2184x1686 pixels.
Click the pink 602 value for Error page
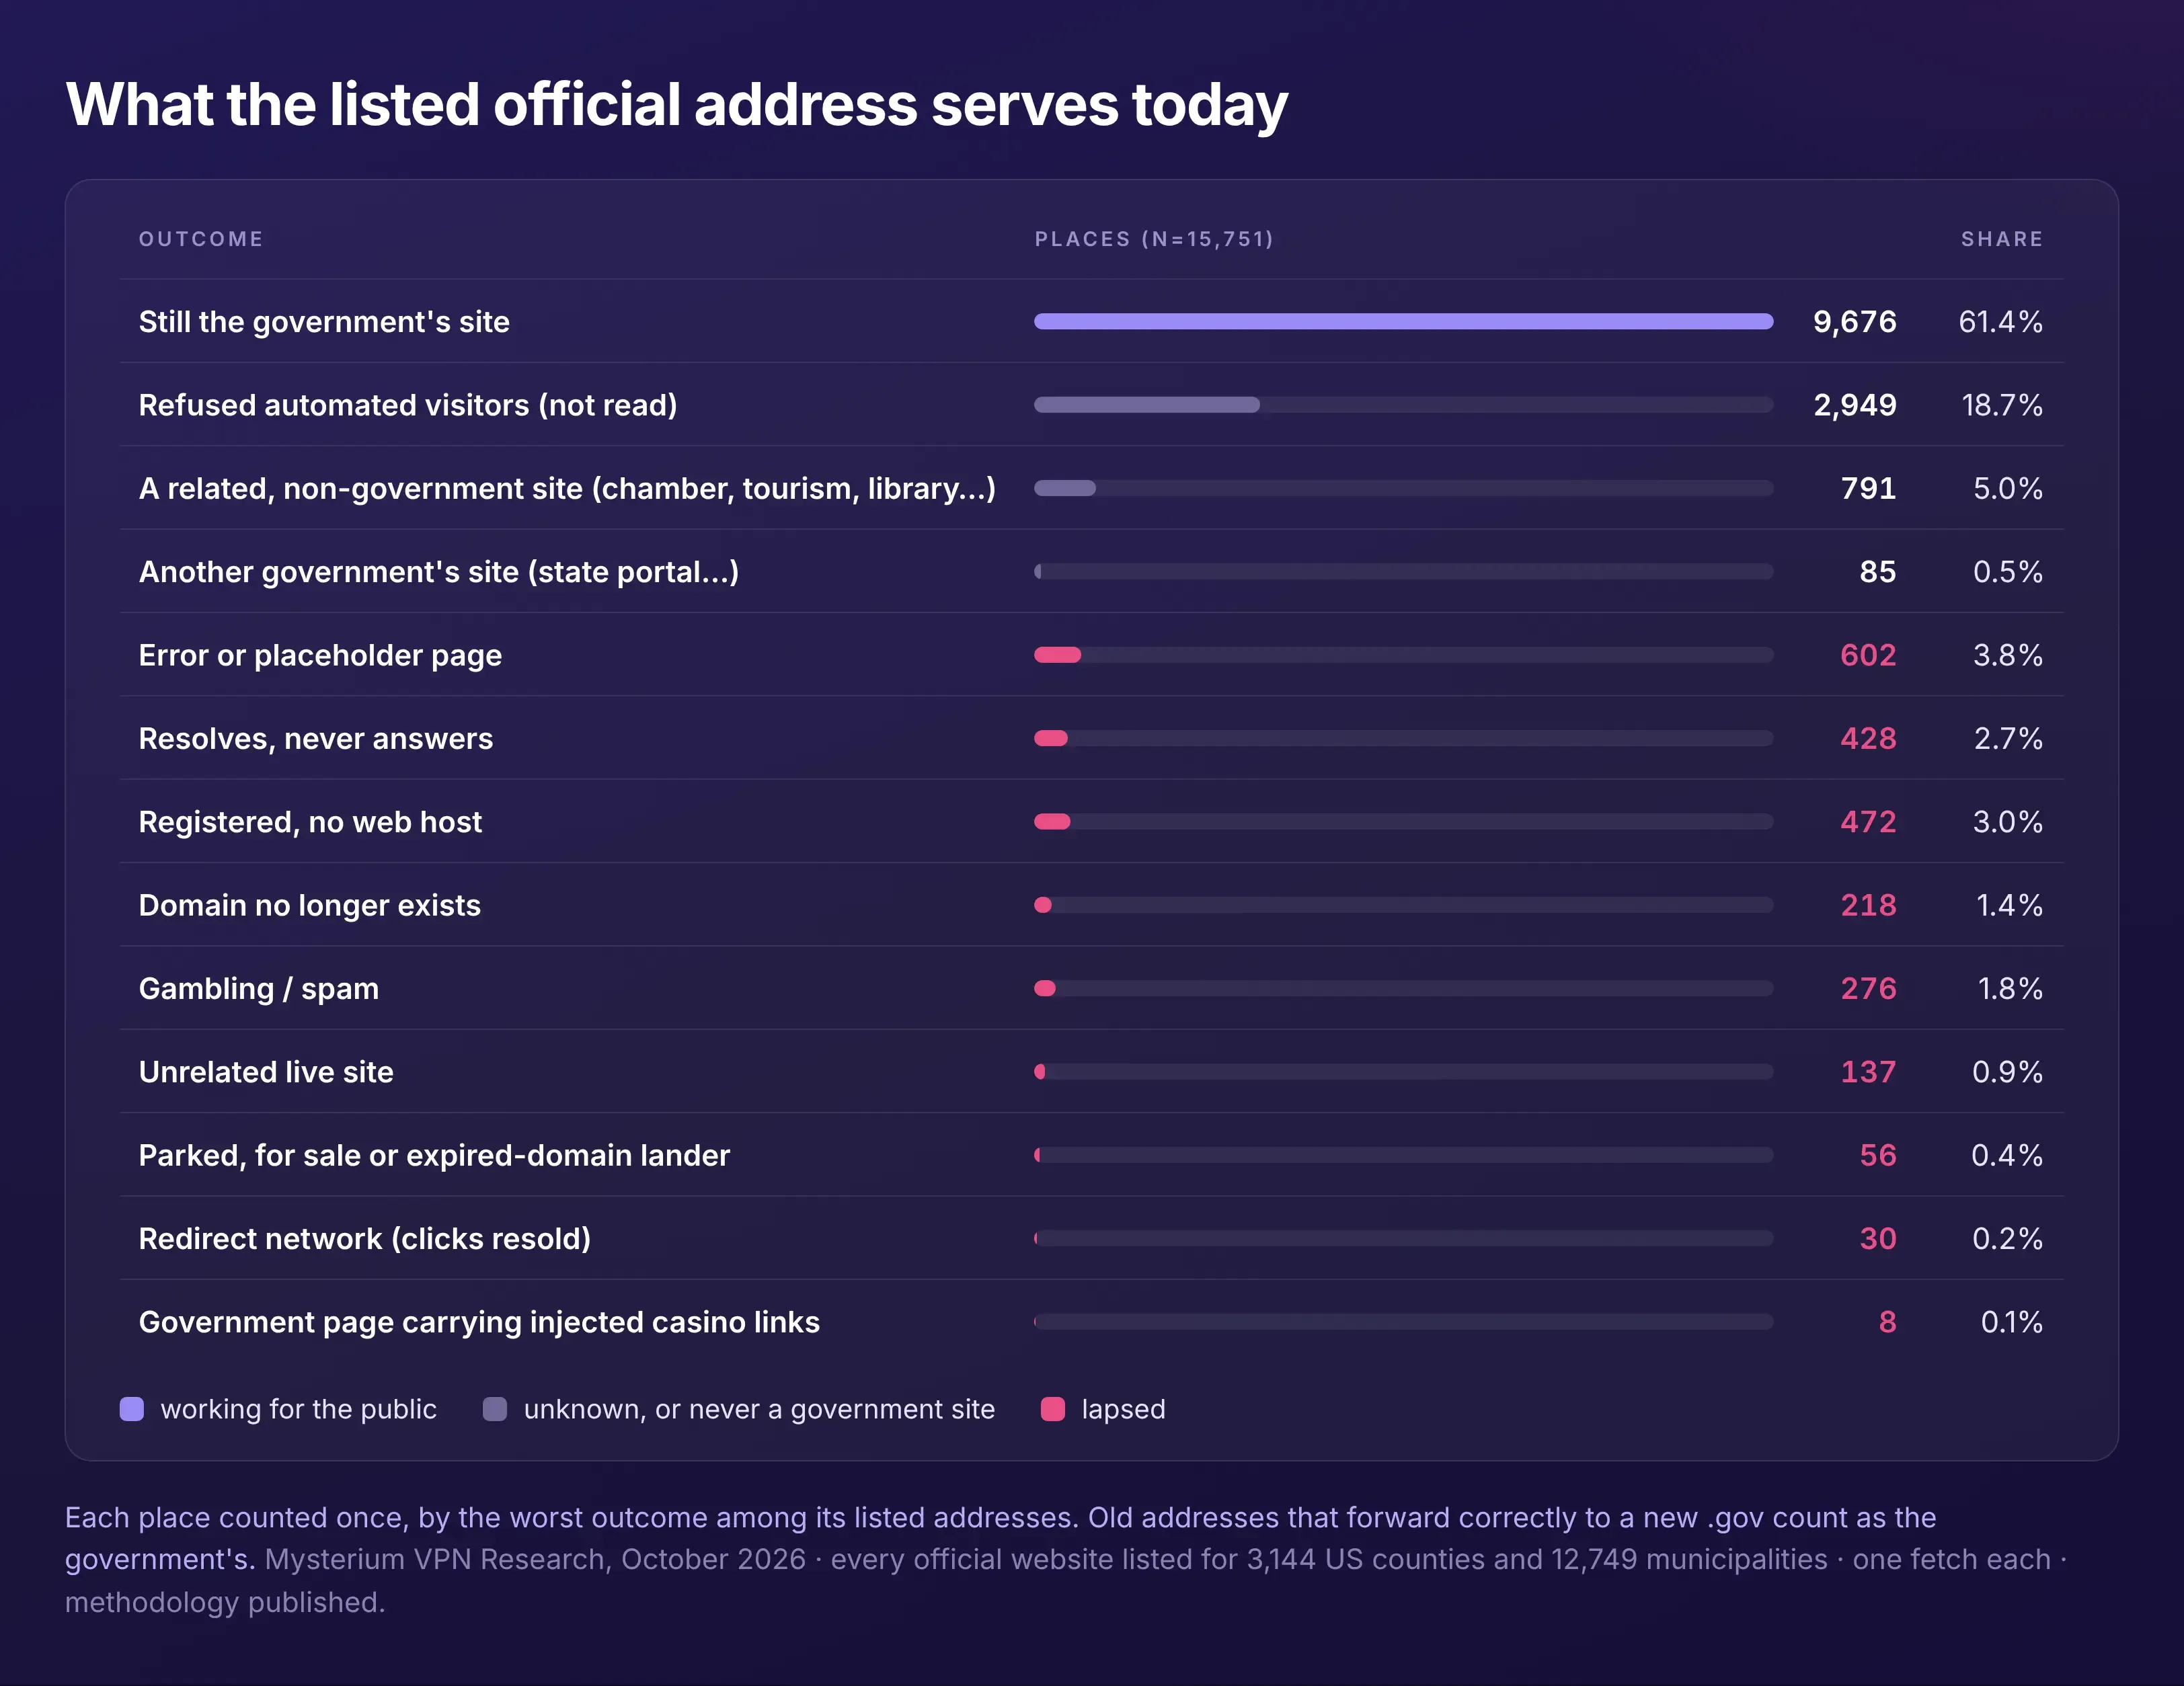tap(1868, 655)
